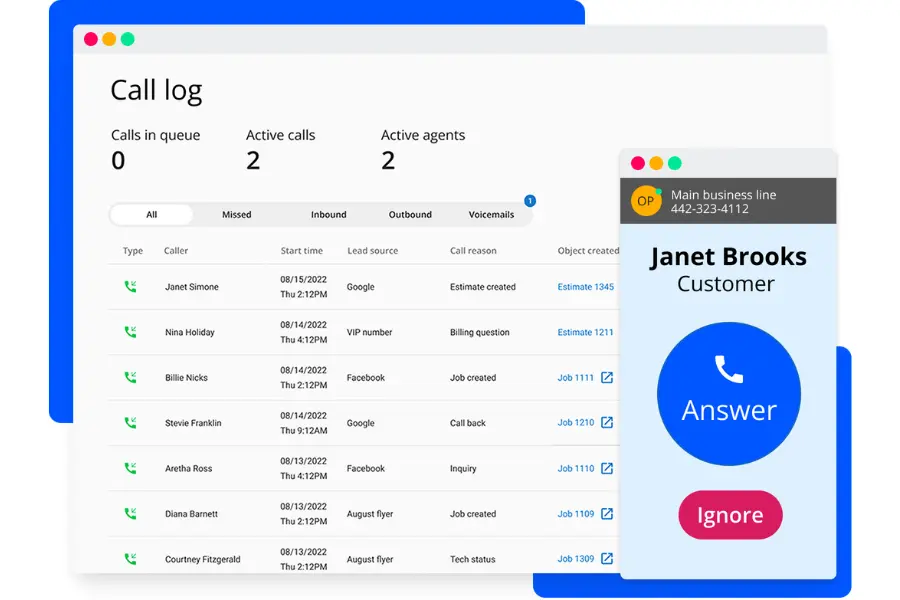
Task: Click inbound call icon for Courtney Fitzgerald
Action: [130, 558]
